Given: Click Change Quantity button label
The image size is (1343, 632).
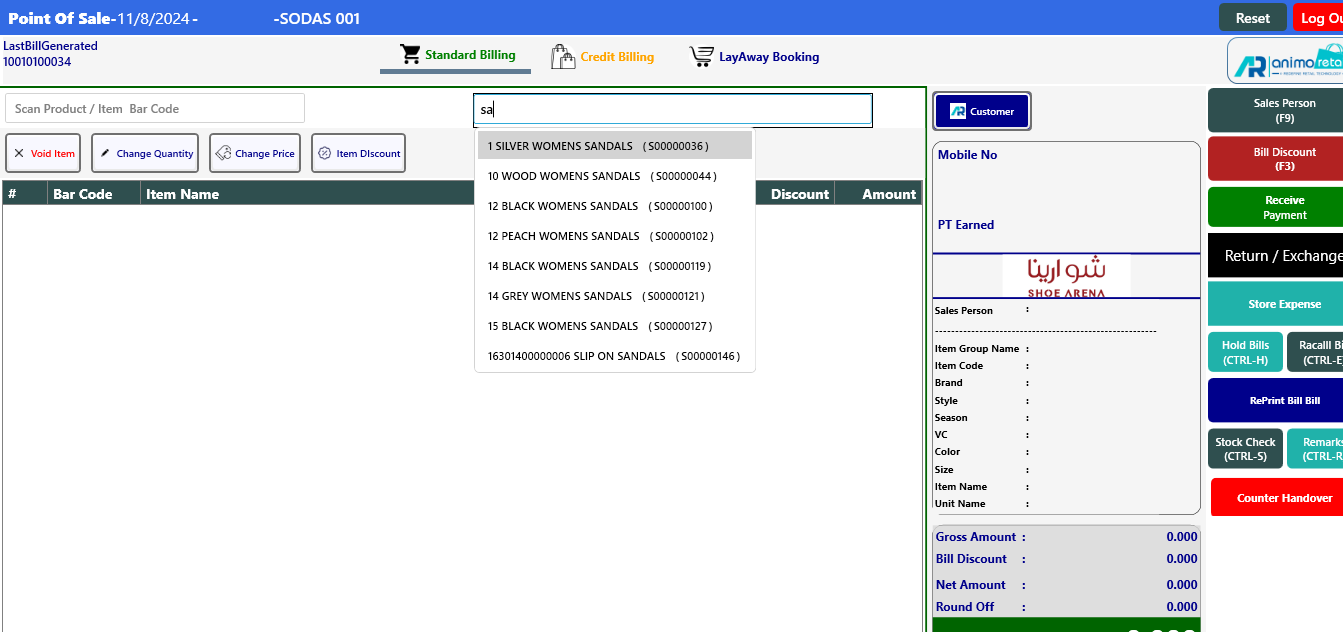Looking at the screenshot, I should coord(155,154).
